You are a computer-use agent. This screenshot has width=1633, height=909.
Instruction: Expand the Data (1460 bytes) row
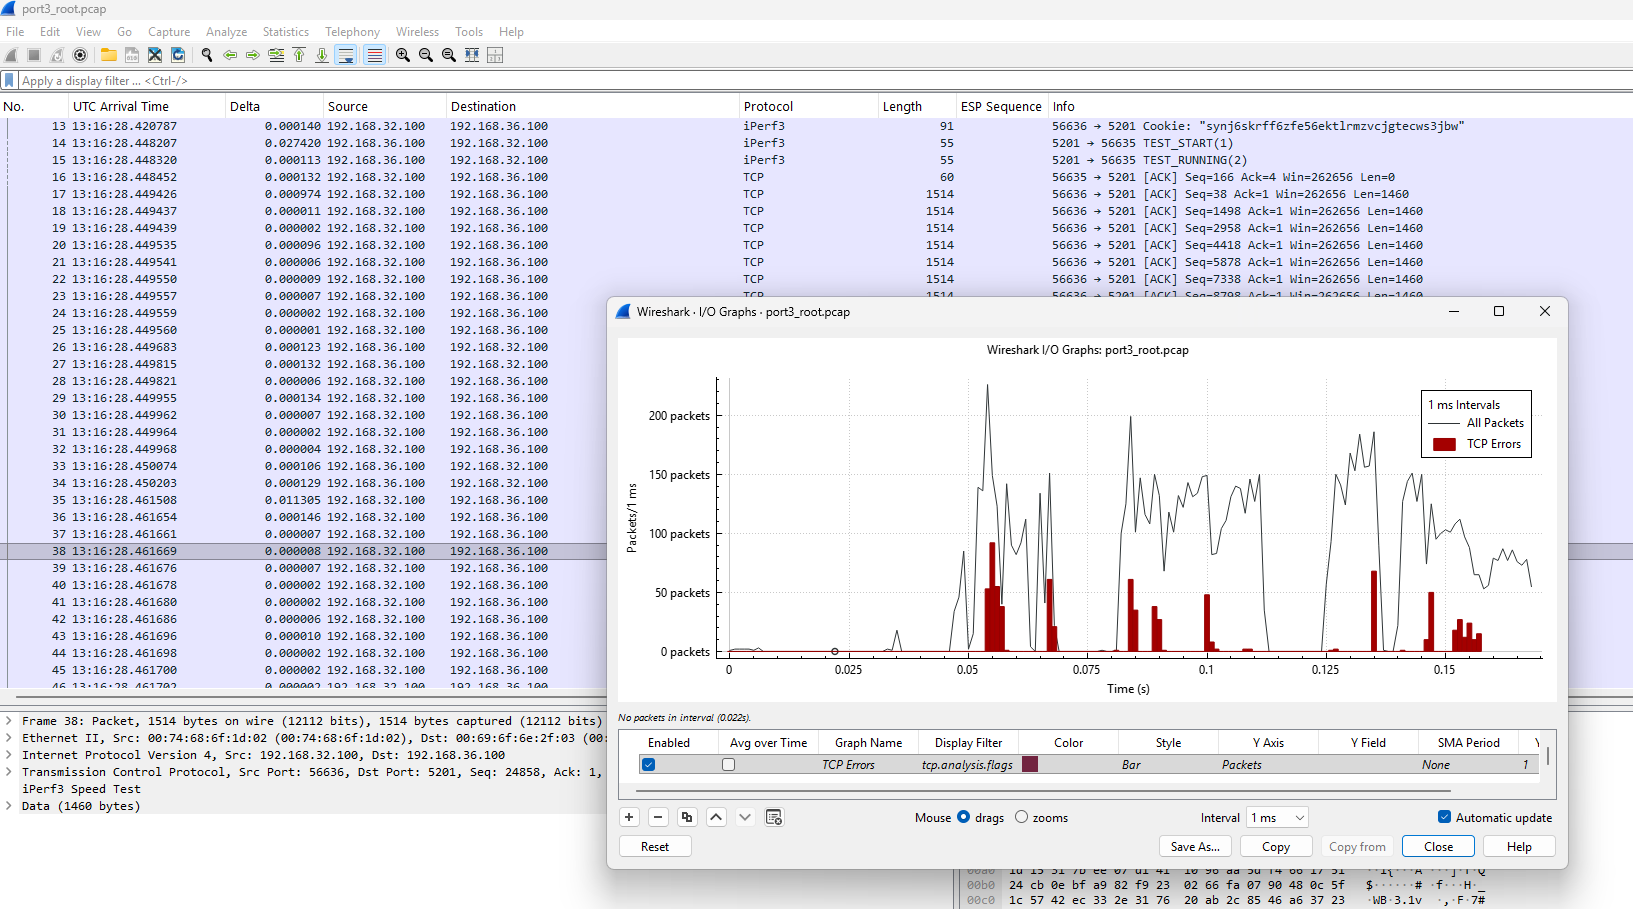coord(9,806)
